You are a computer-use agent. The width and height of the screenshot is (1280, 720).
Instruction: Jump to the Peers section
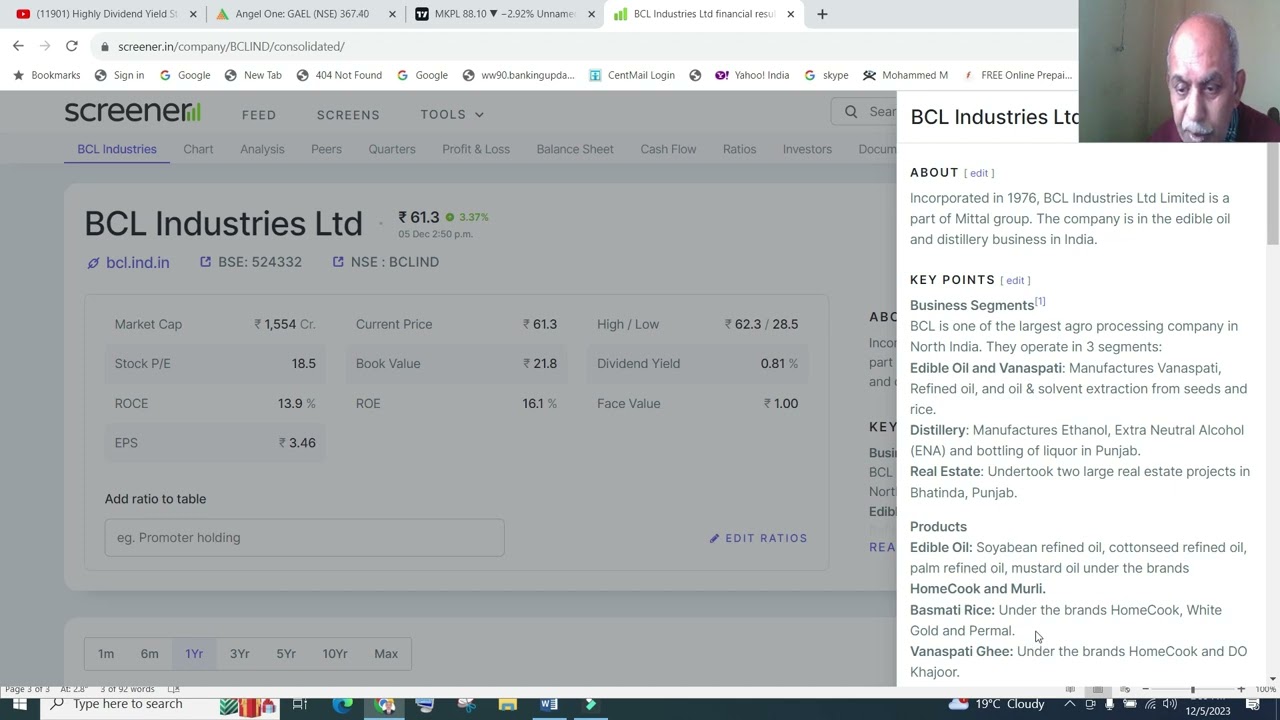[326, 149]
